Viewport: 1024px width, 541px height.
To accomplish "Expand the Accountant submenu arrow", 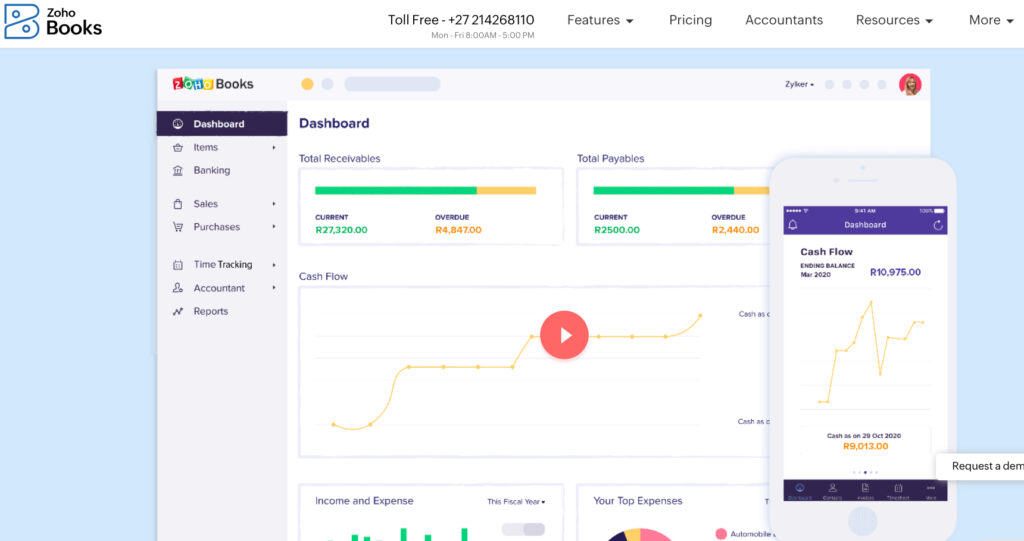I will point(274,287).
